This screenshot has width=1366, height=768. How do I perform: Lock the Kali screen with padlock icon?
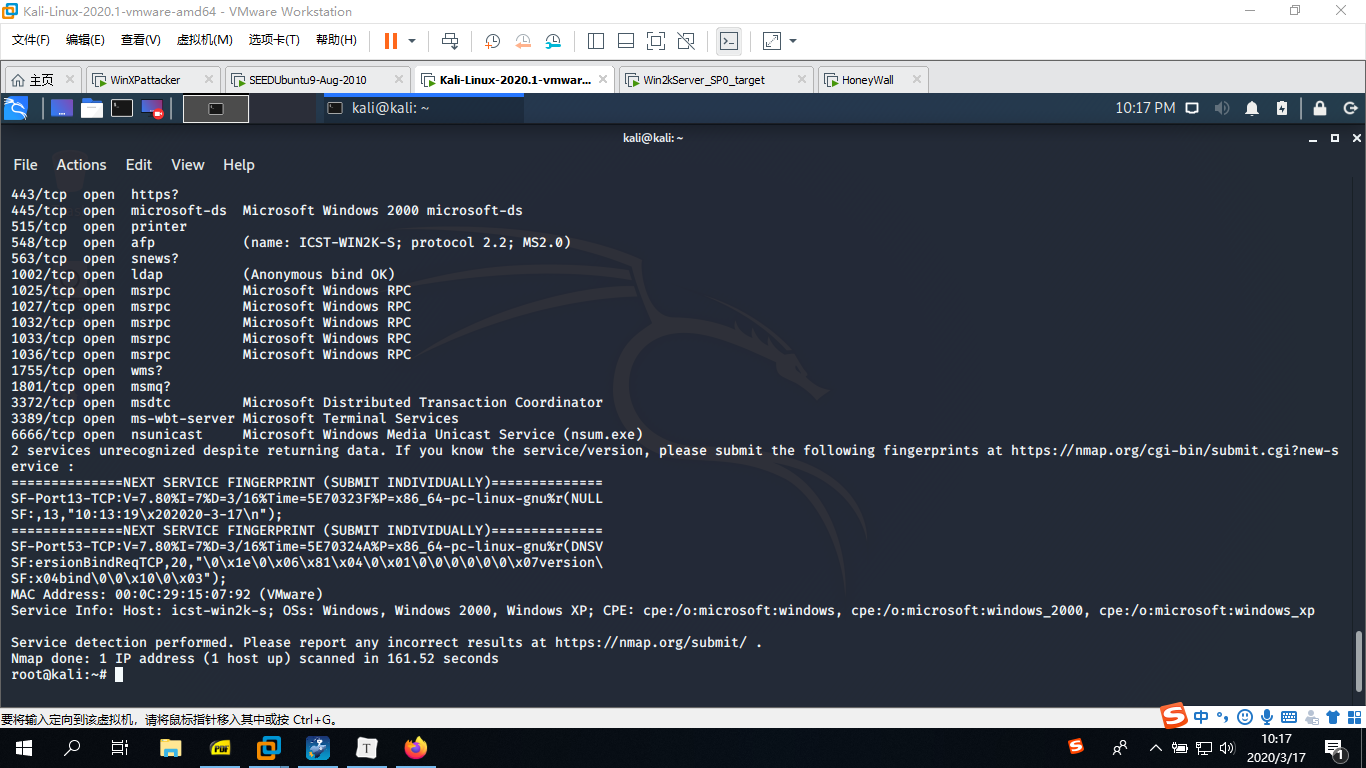pyautogui.click(x=1320, y=108)
